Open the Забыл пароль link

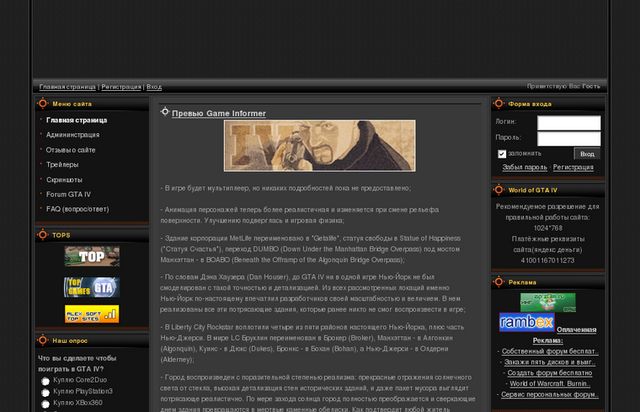click(524, 167)
